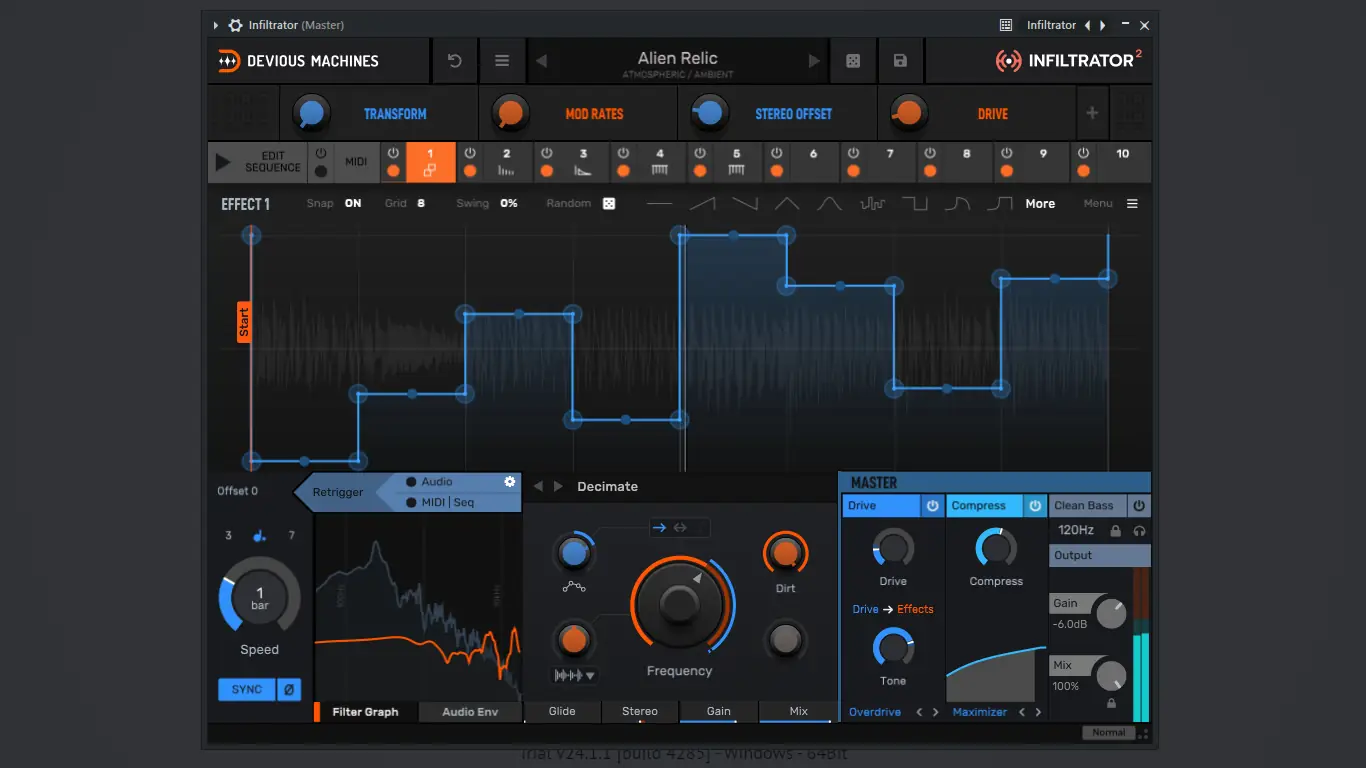Click the phase invert button next to SYNC
Screen dimensions: 1366x768
pos(288,689)
